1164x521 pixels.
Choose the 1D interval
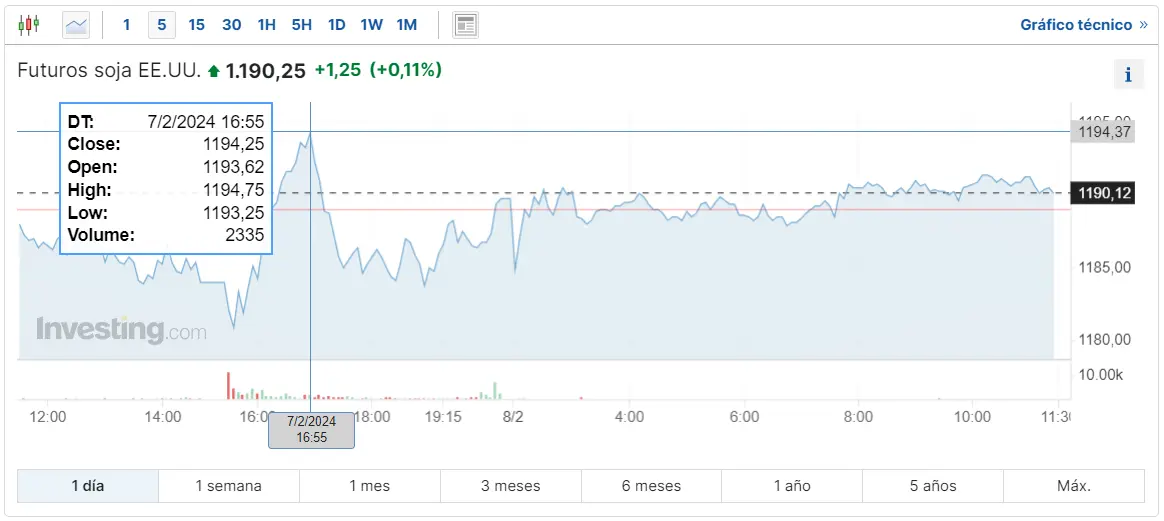coord(336,24)
